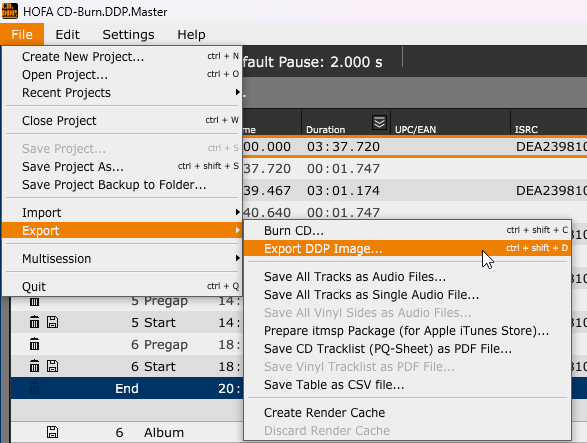Choose Save CD Tracklist as PDF File

(407, 348)
